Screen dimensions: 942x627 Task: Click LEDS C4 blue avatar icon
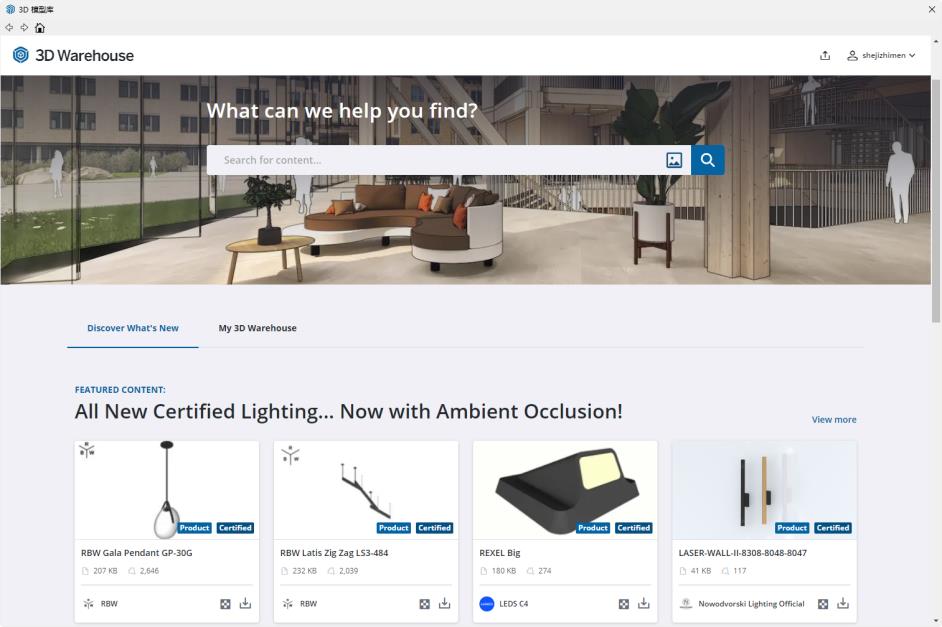pyautogui.click(x=487, y=604)
